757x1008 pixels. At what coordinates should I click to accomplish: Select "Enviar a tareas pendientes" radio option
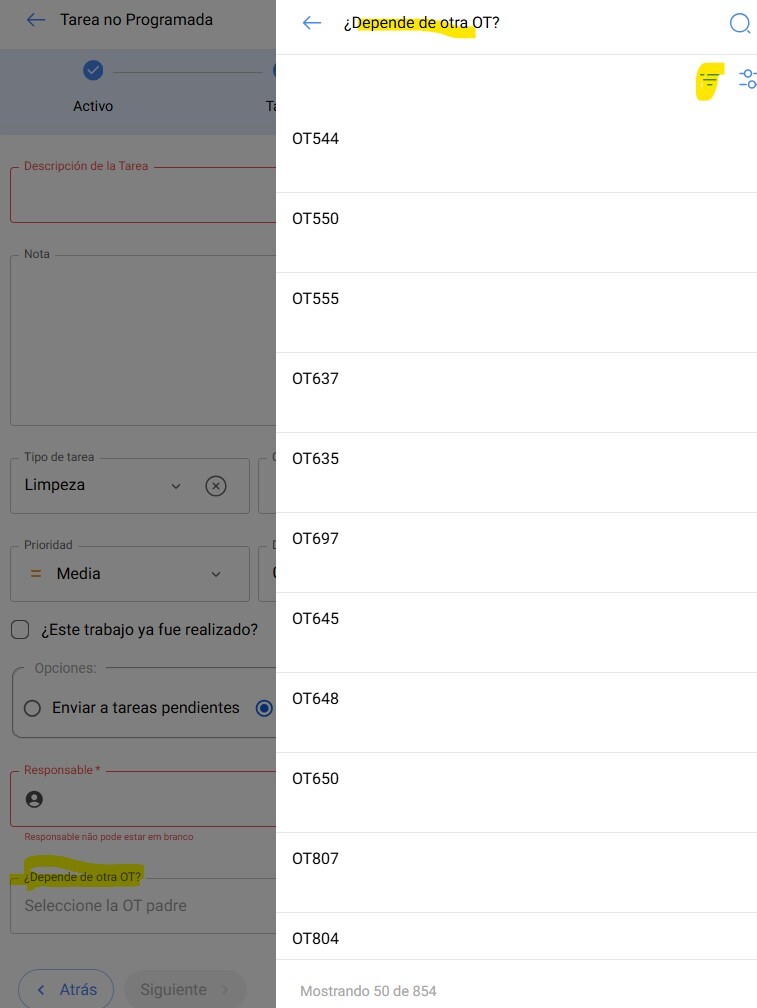tap(32, 708)
